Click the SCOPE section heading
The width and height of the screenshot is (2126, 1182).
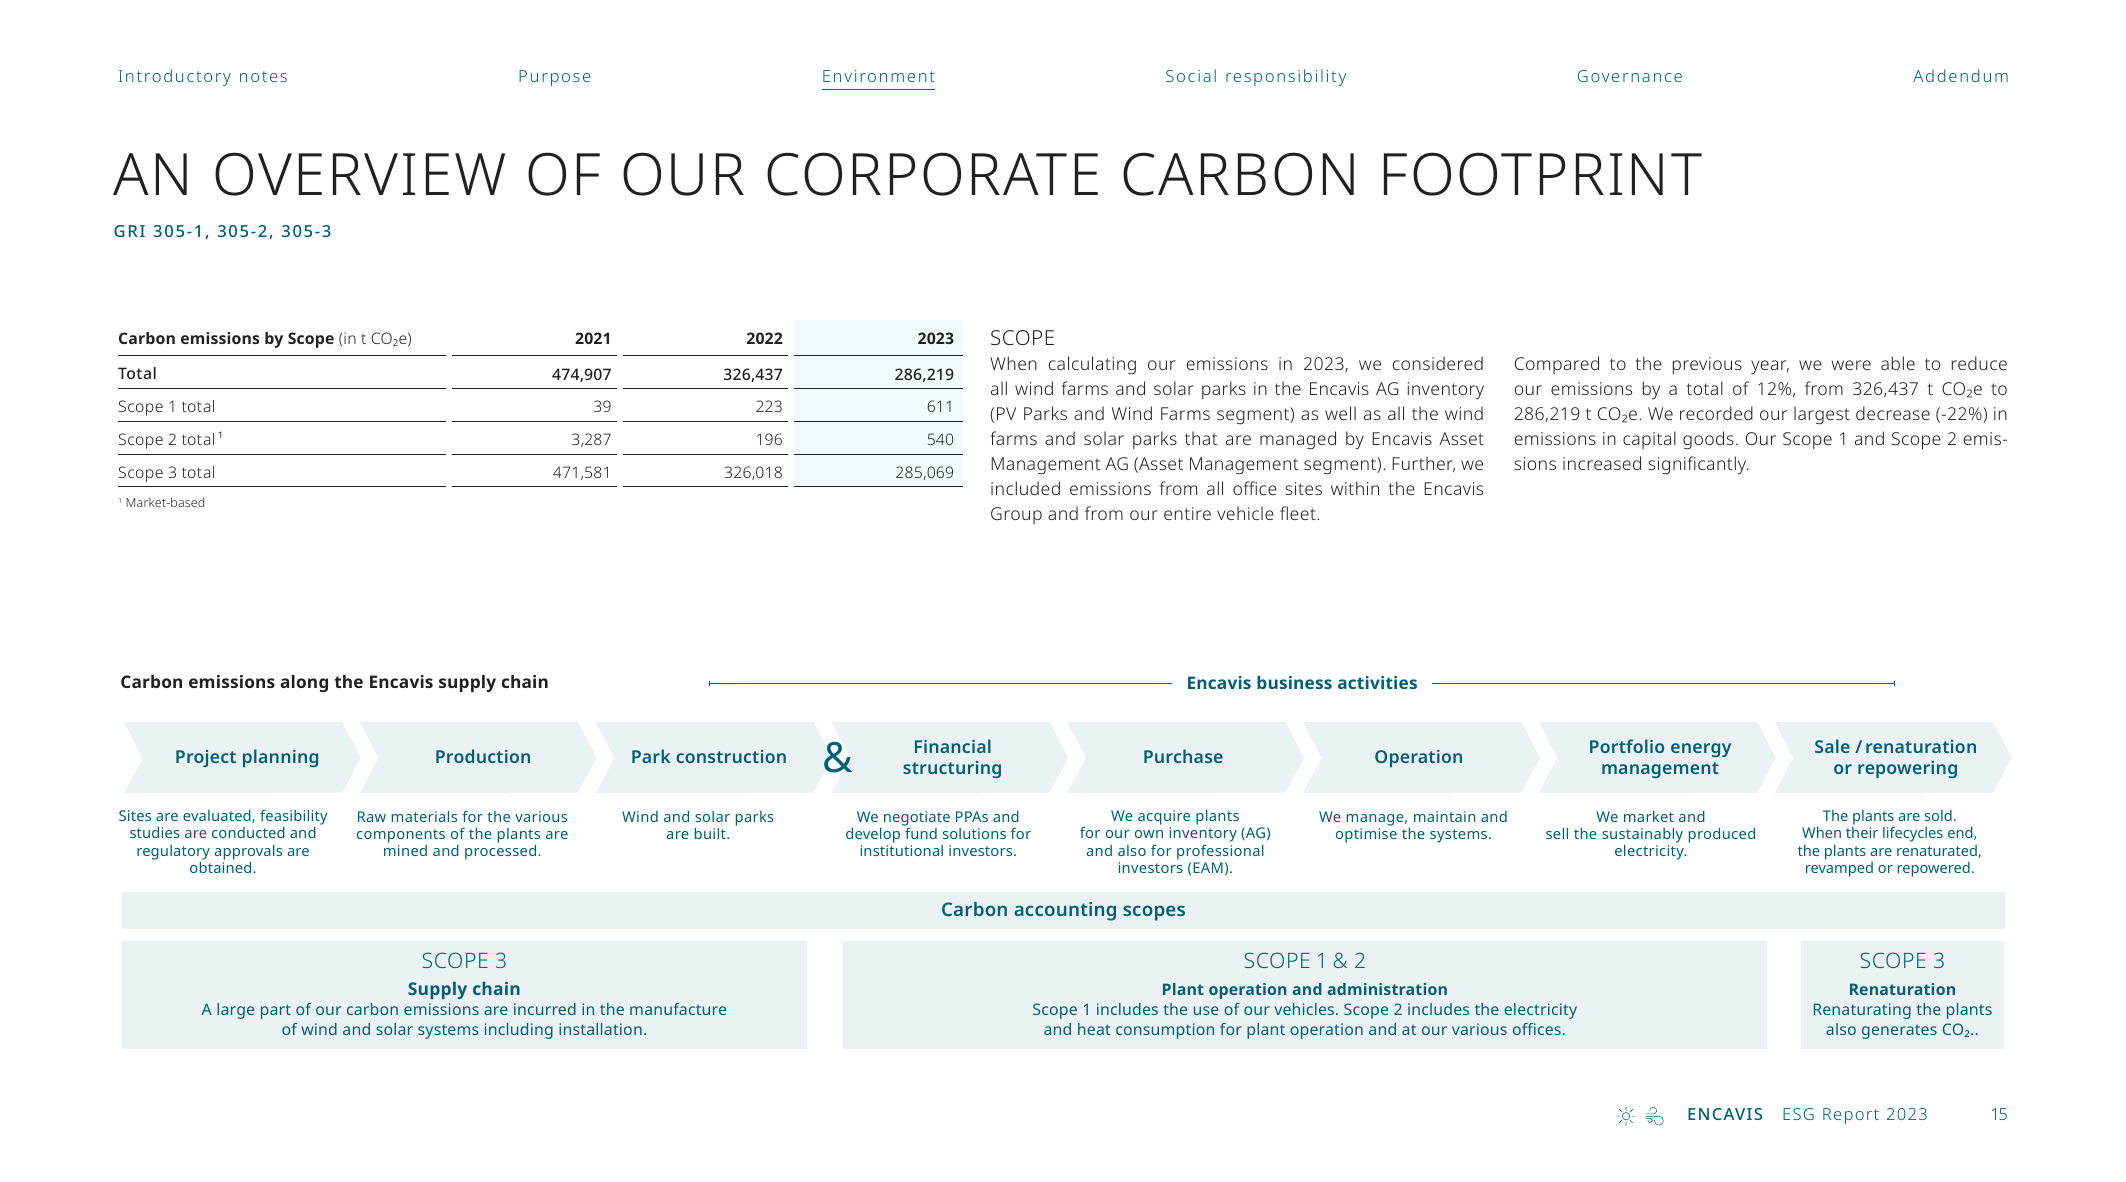[1022, 338]
